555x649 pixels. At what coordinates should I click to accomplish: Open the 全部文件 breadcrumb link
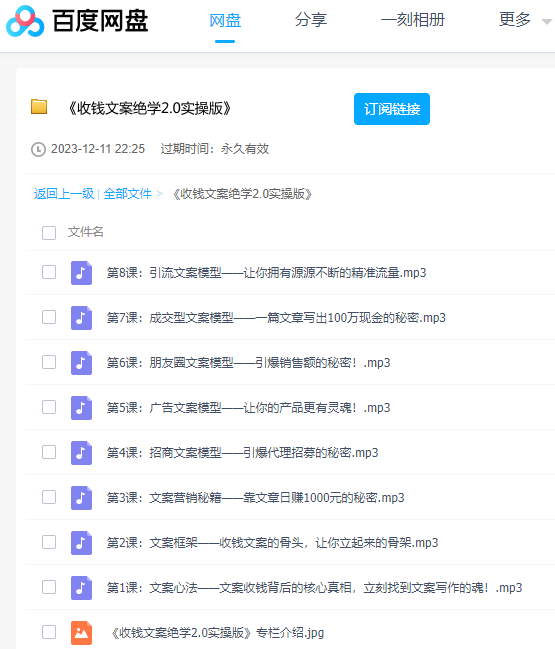coord(127,194)
